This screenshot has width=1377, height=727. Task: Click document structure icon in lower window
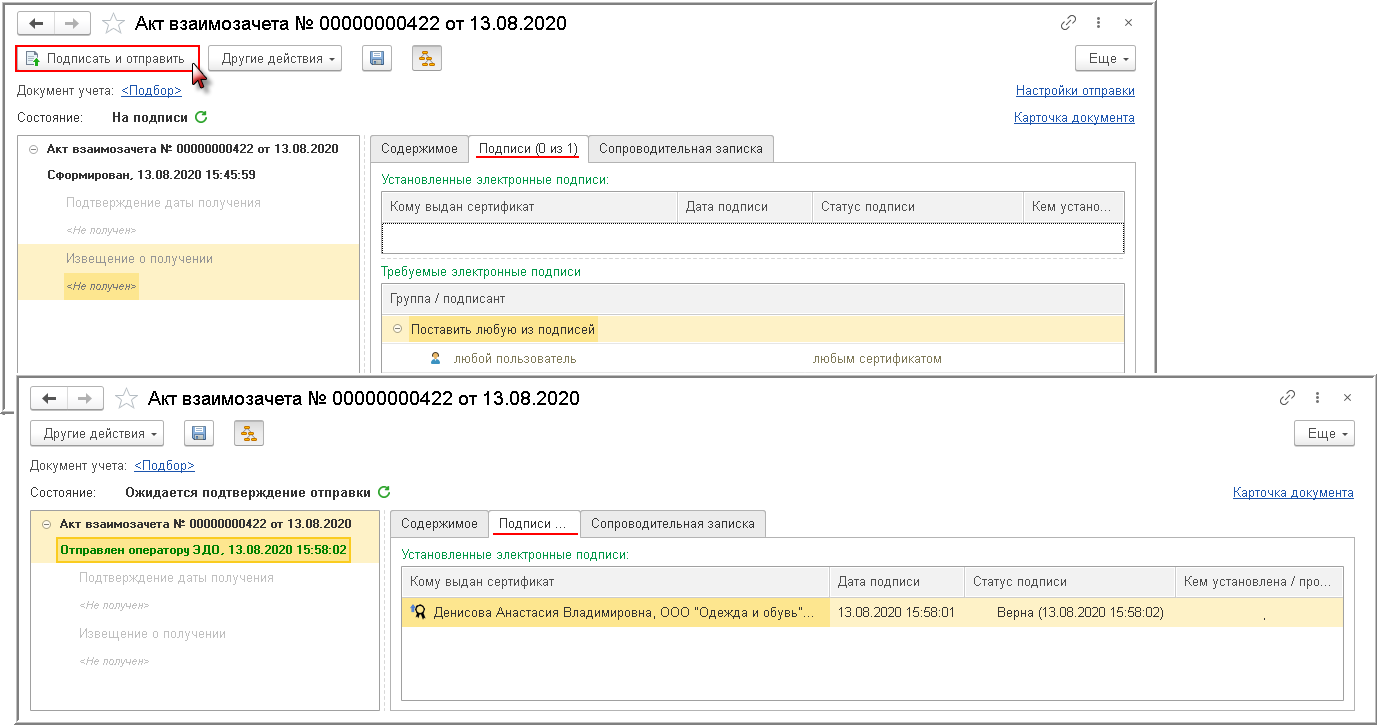[x=249, y=434]
